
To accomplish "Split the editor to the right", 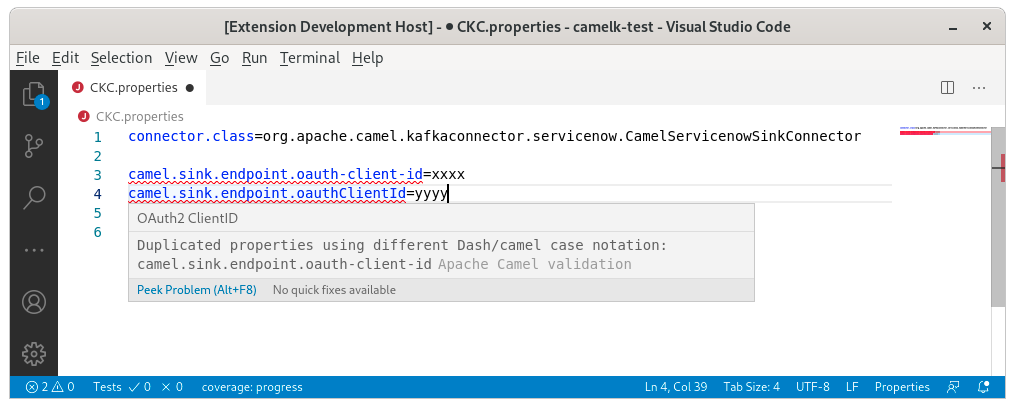I will [947, 88].
